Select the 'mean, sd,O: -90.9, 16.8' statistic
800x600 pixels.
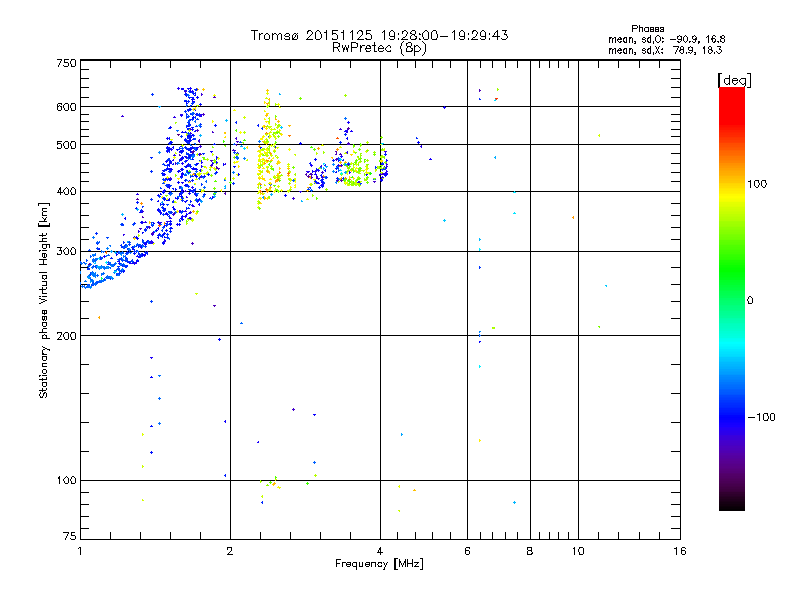click(666, 39)
